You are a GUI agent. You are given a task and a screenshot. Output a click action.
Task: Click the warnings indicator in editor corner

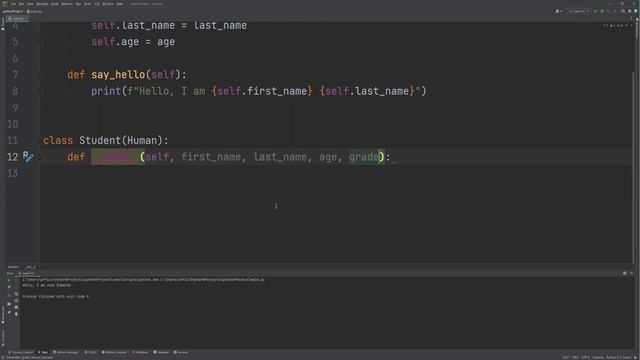(612, 25)
